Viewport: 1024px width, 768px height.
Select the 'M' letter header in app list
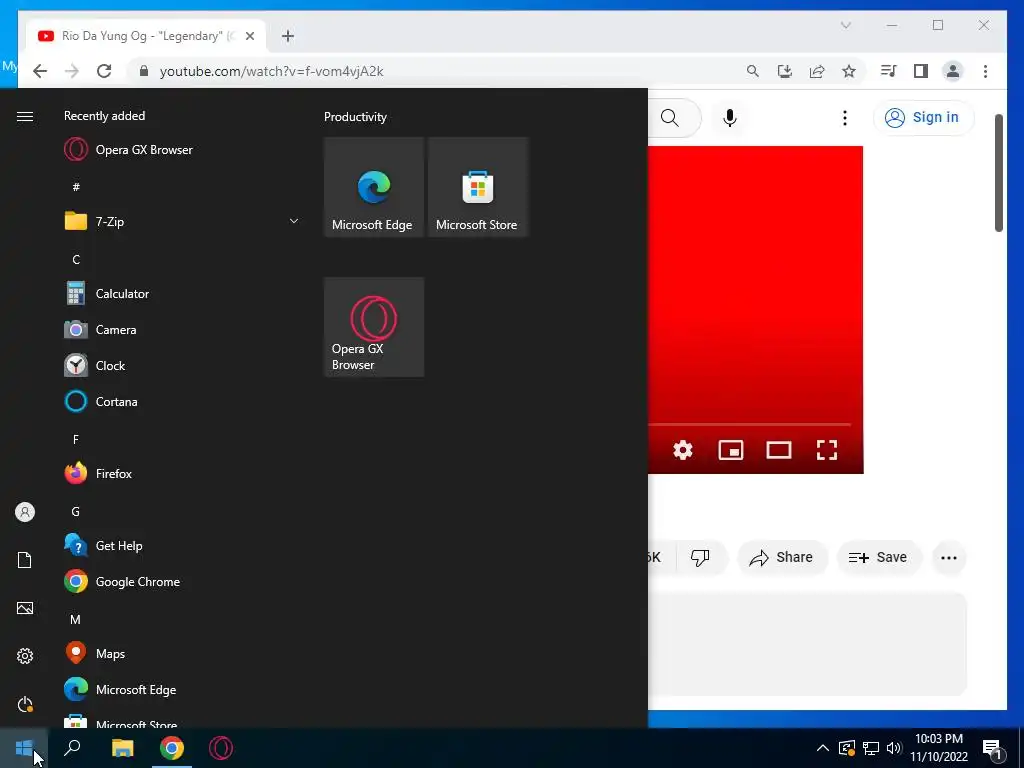(x=76, y=619)
